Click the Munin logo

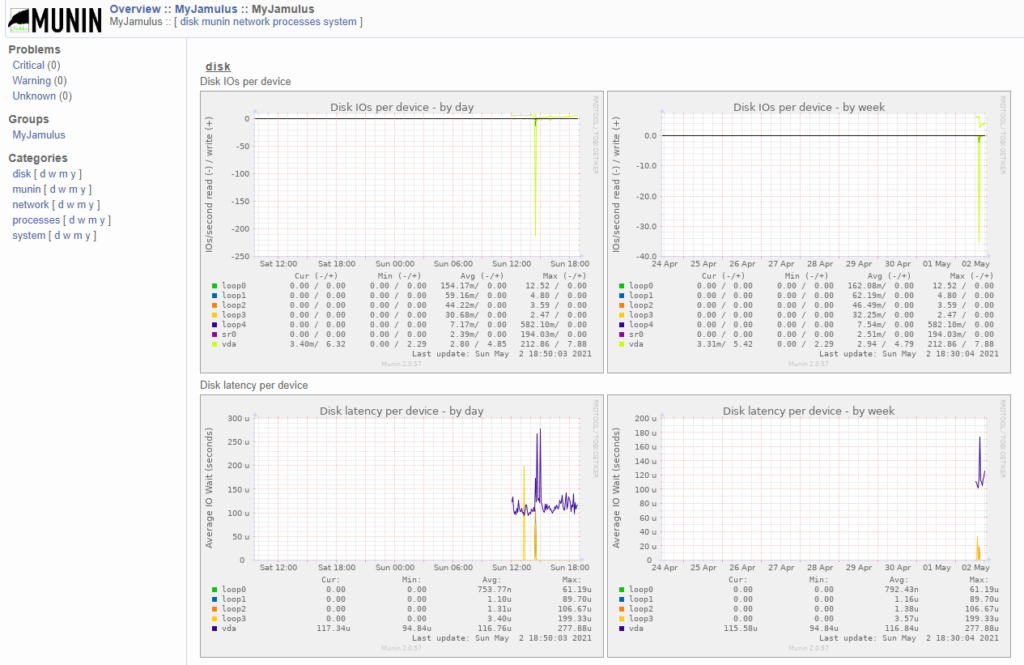click(x=56, y=20)
